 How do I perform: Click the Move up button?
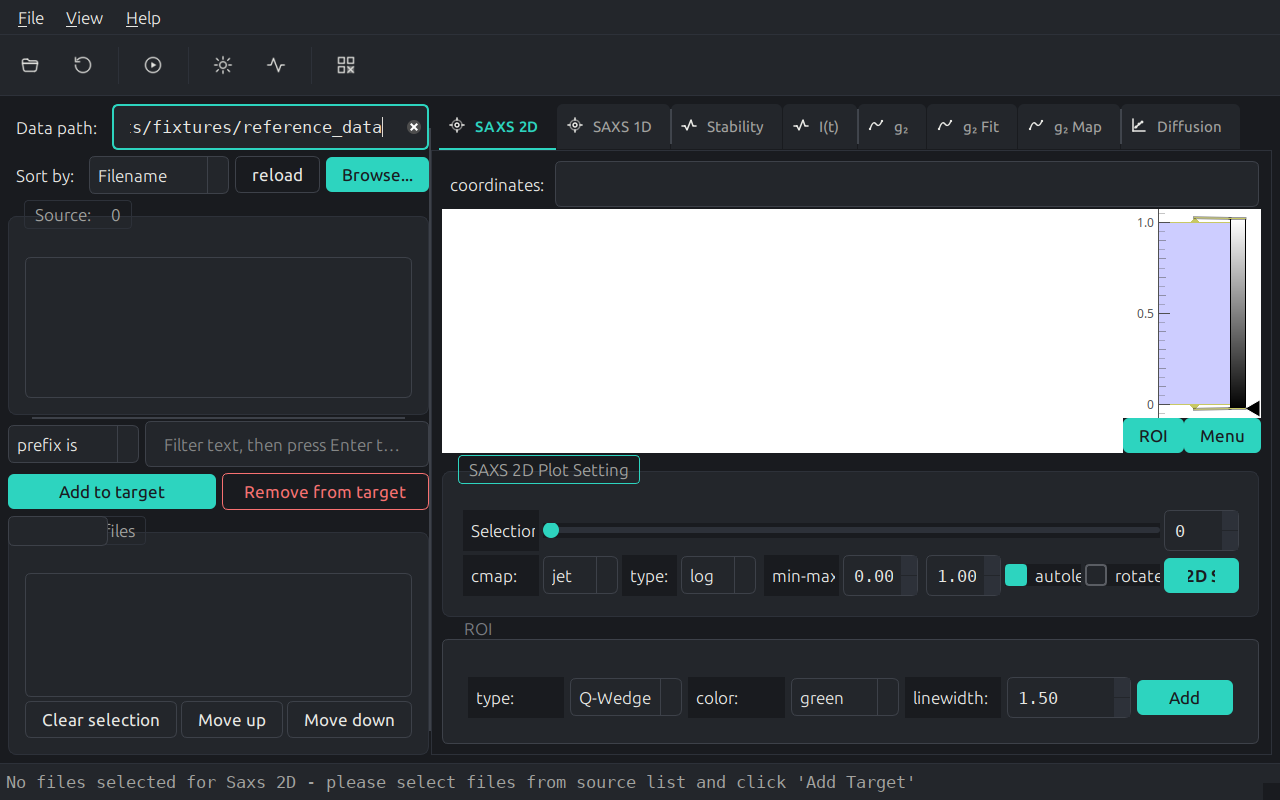[232, 720]
